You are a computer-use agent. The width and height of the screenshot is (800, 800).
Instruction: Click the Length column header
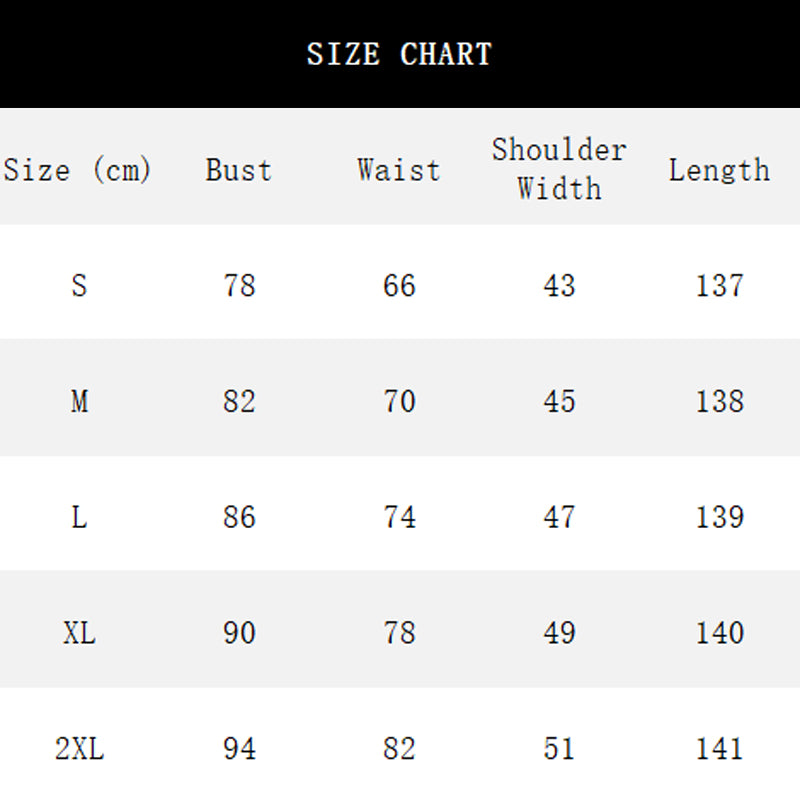[719, 170]
